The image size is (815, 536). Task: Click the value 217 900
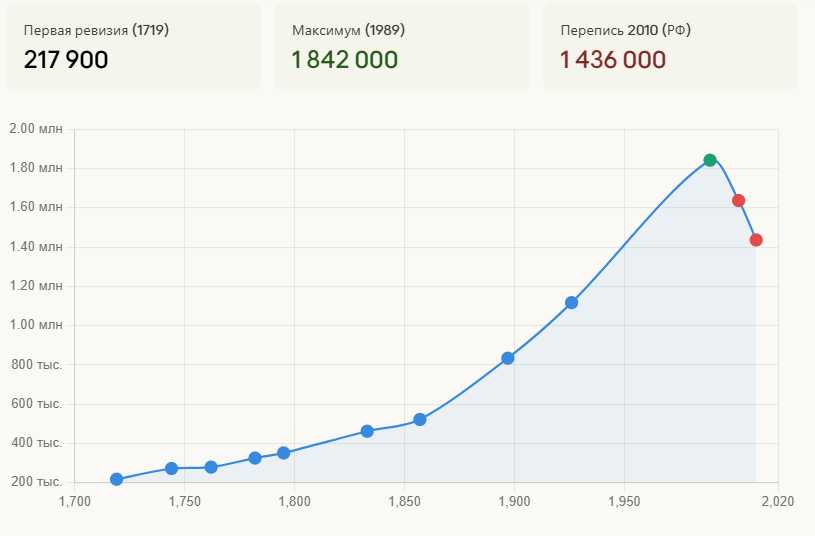coord(66,60)
